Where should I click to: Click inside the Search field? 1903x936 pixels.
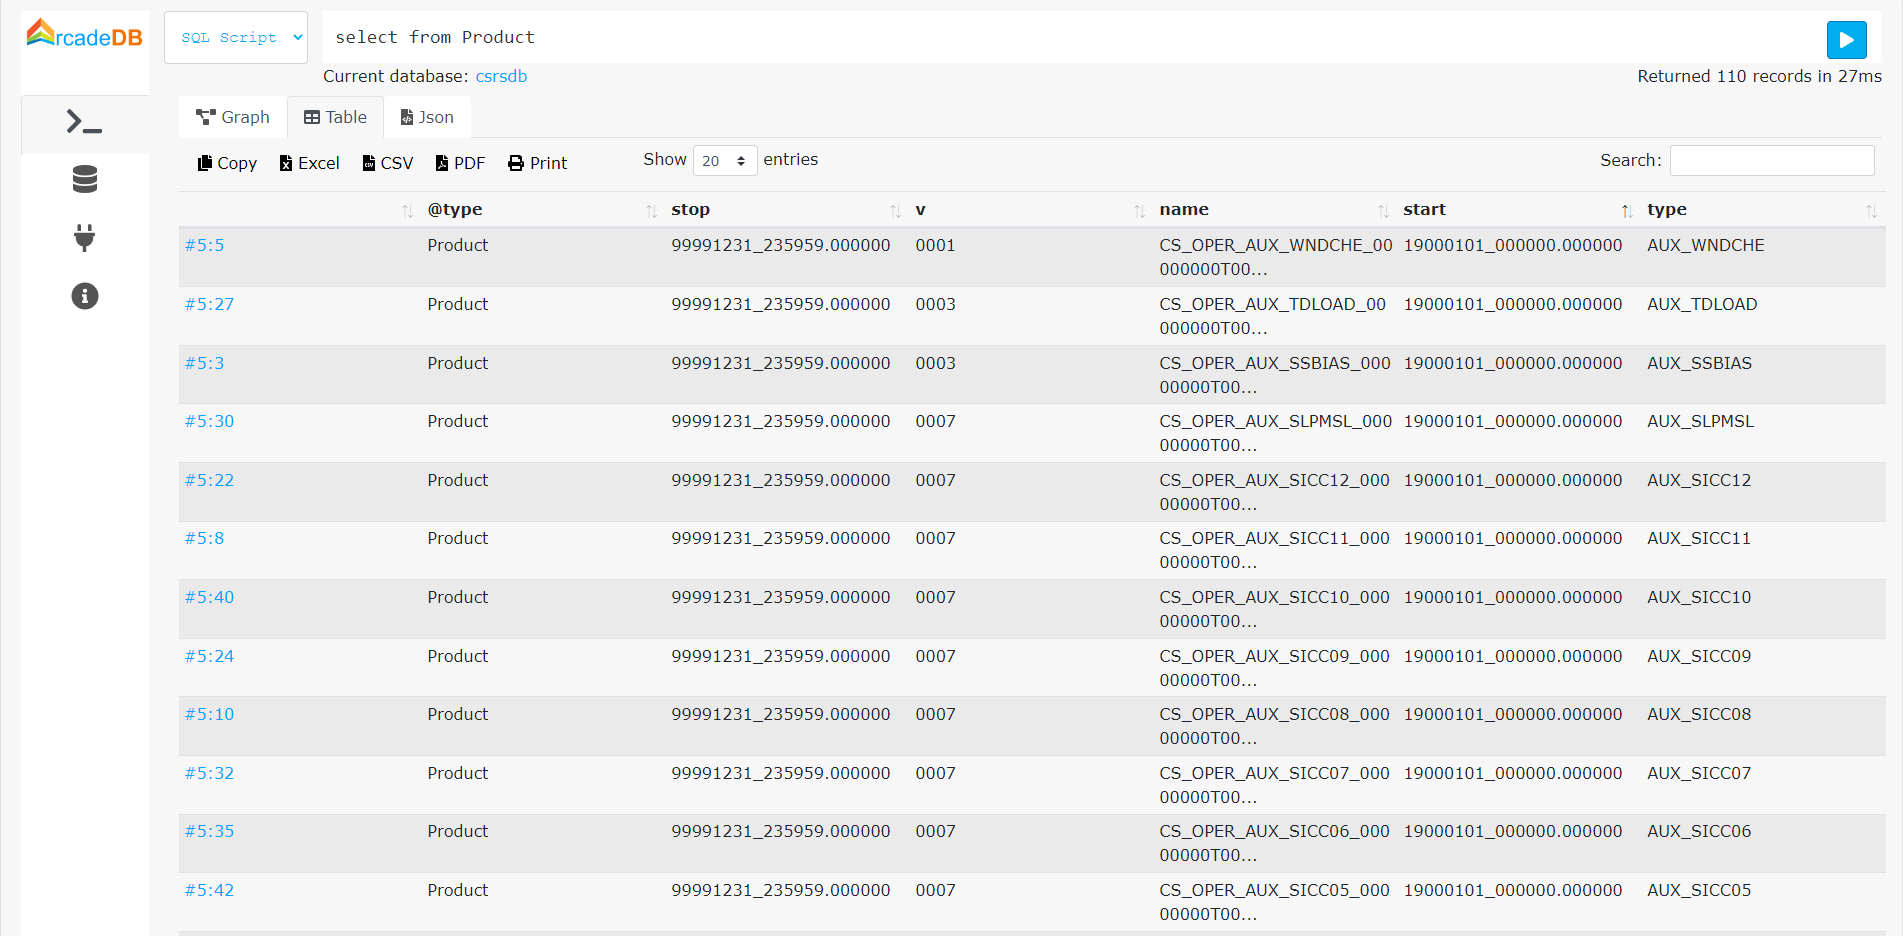pos(1771,160)
